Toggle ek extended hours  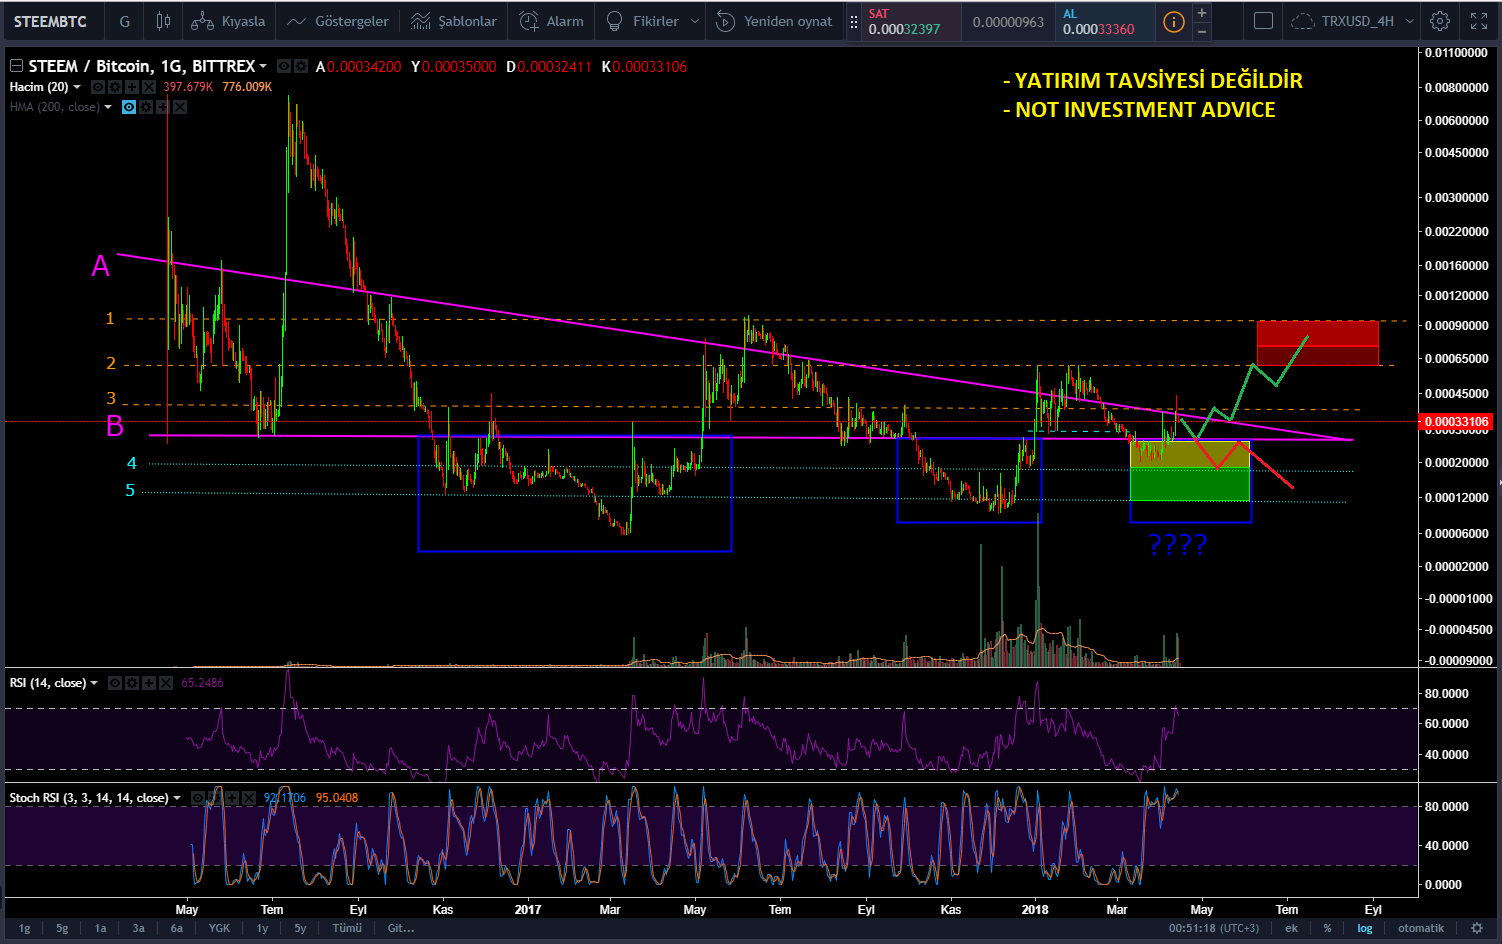pos(1291,928)
